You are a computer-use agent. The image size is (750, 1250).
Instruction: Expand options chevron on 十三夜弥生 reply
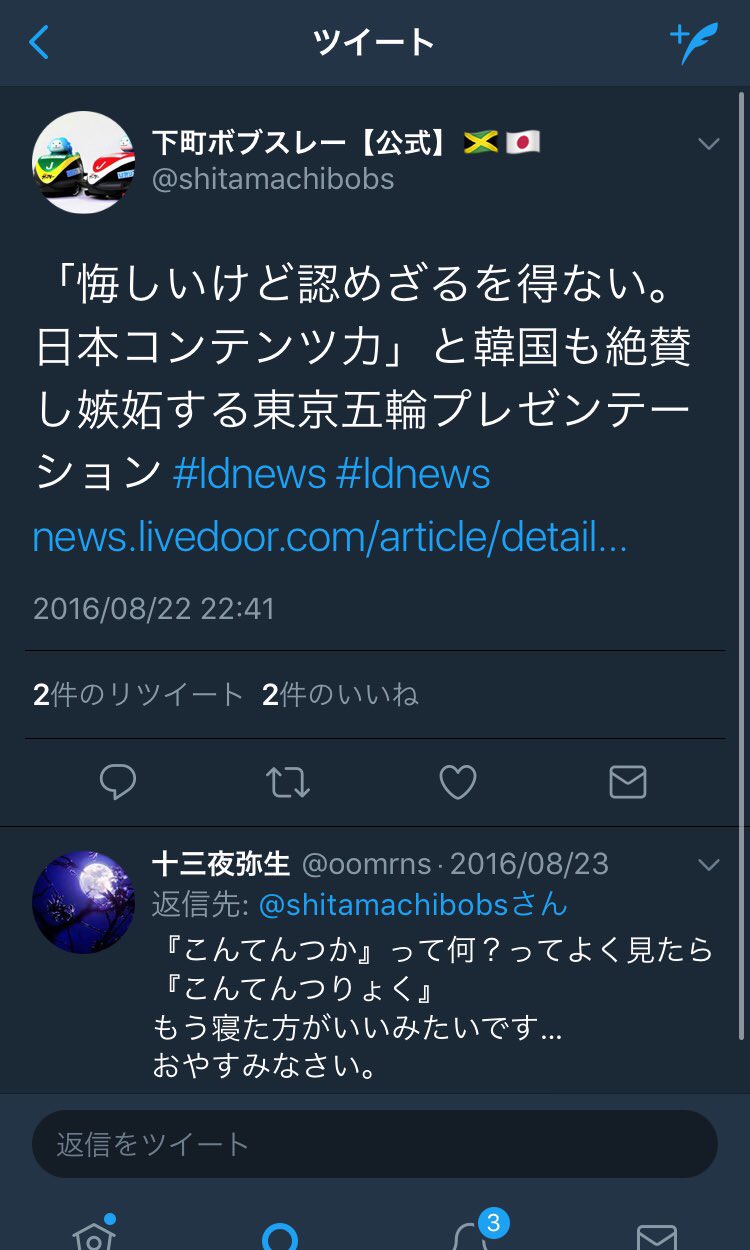[708, 865]
